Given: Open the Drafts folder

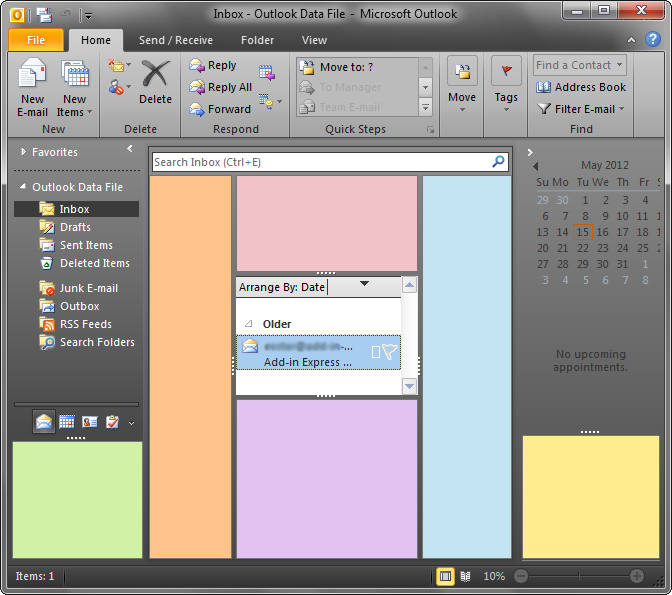Looking at the screenshot, I should [65, 227].
